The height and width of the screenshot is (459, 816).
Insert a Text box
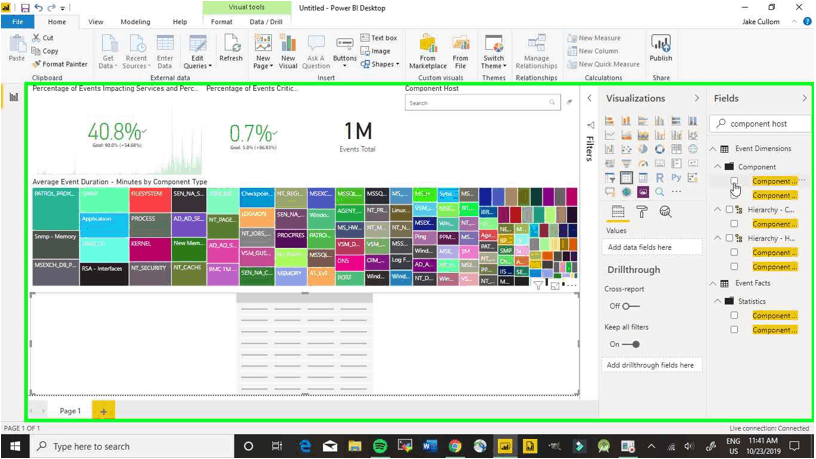click(x=379, y=38)
